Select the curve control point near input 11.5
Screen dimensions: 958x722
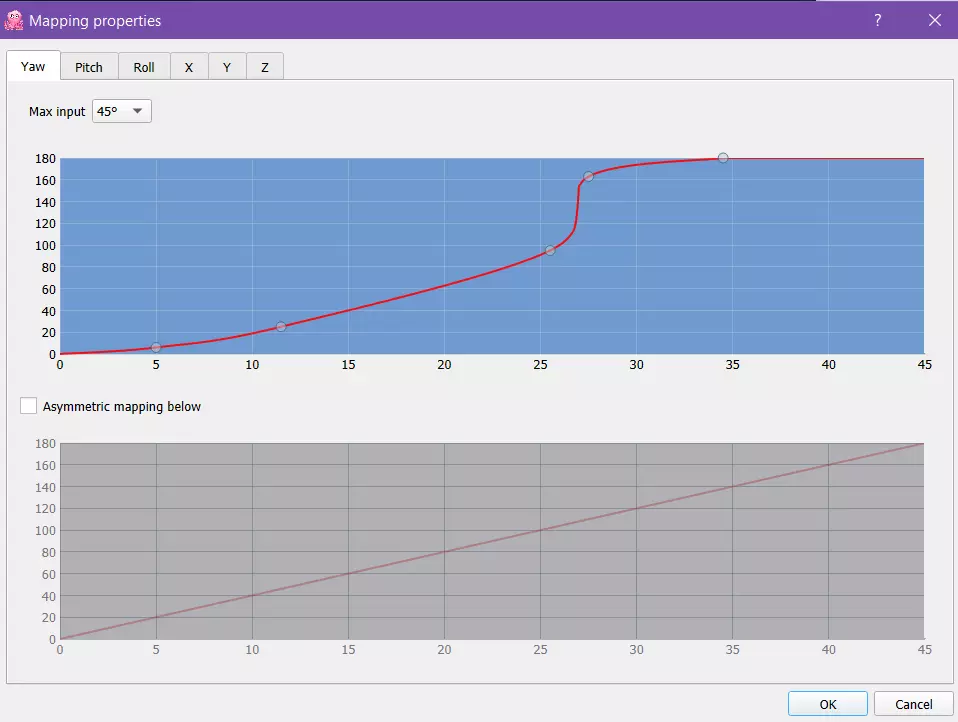[280, 327]
